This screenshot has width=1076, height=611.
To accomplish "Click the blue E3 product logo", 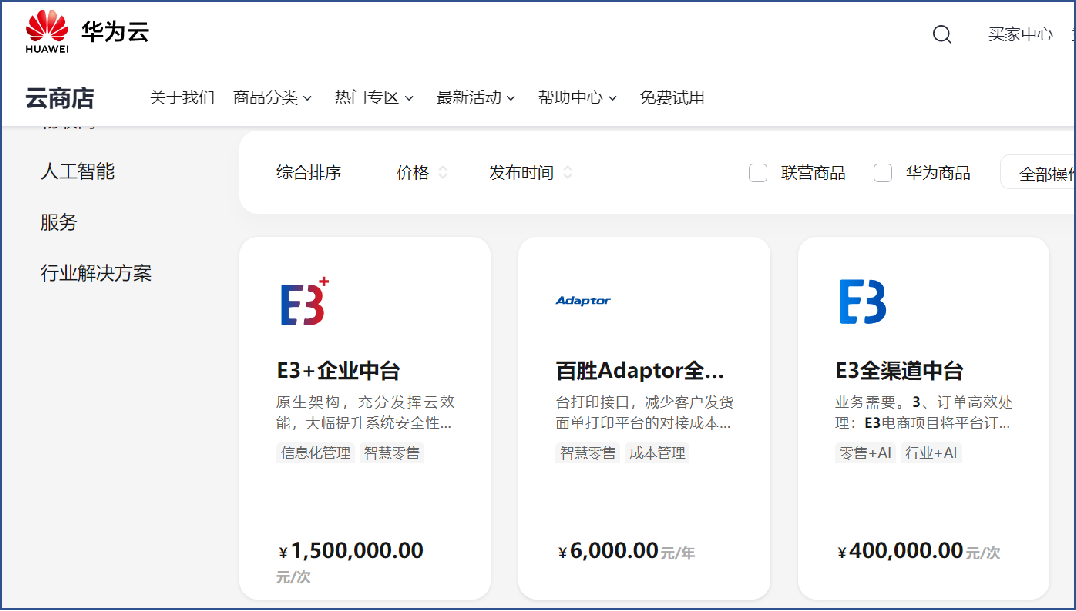I will [863, 301].
